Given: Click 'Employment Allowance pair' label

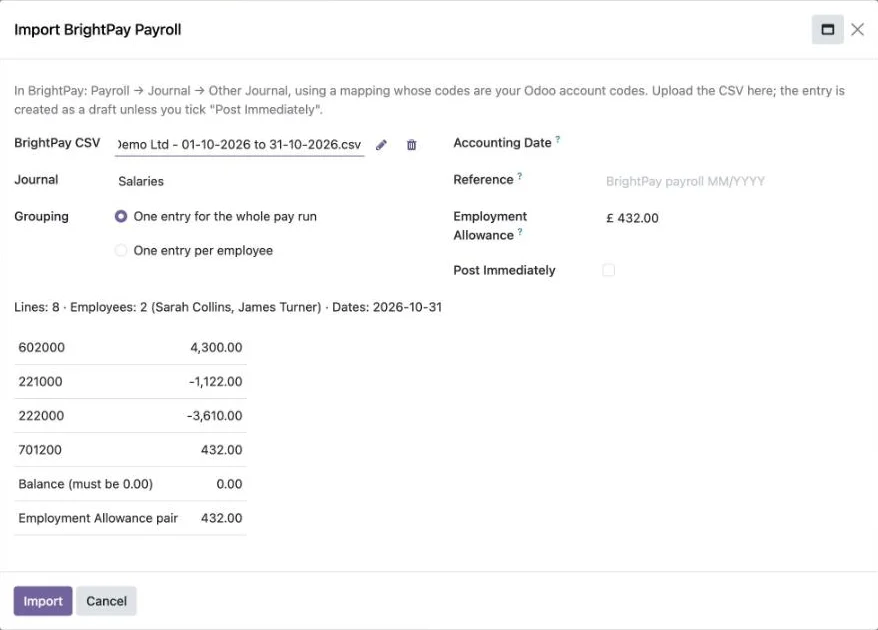Looking at the screenshot, I should 98,518.
